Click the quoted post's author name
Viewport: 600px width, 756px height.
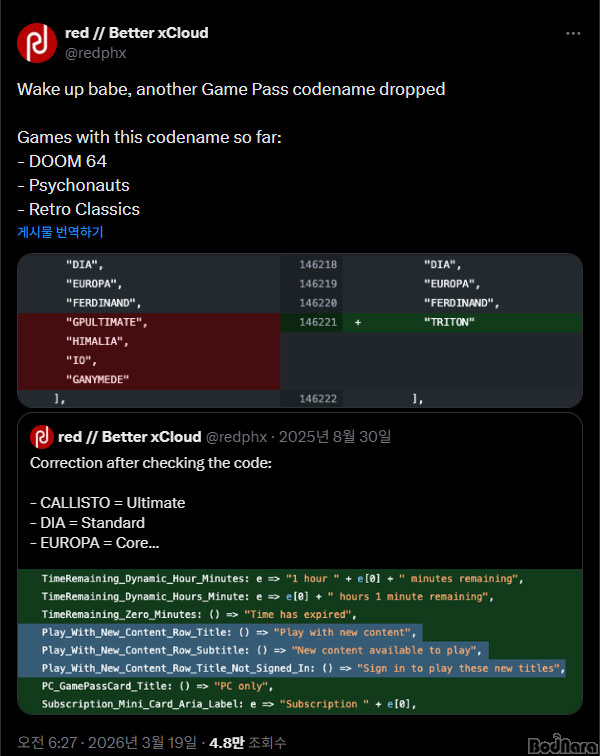tap(129, 437)
